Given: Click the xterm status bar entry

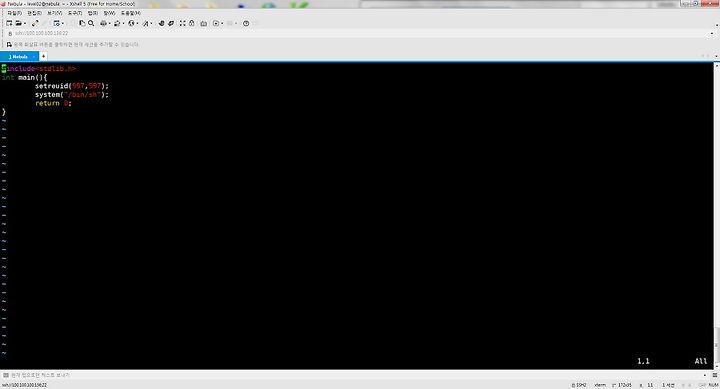Looking at the screenshot, I should (x=600, y=385).
